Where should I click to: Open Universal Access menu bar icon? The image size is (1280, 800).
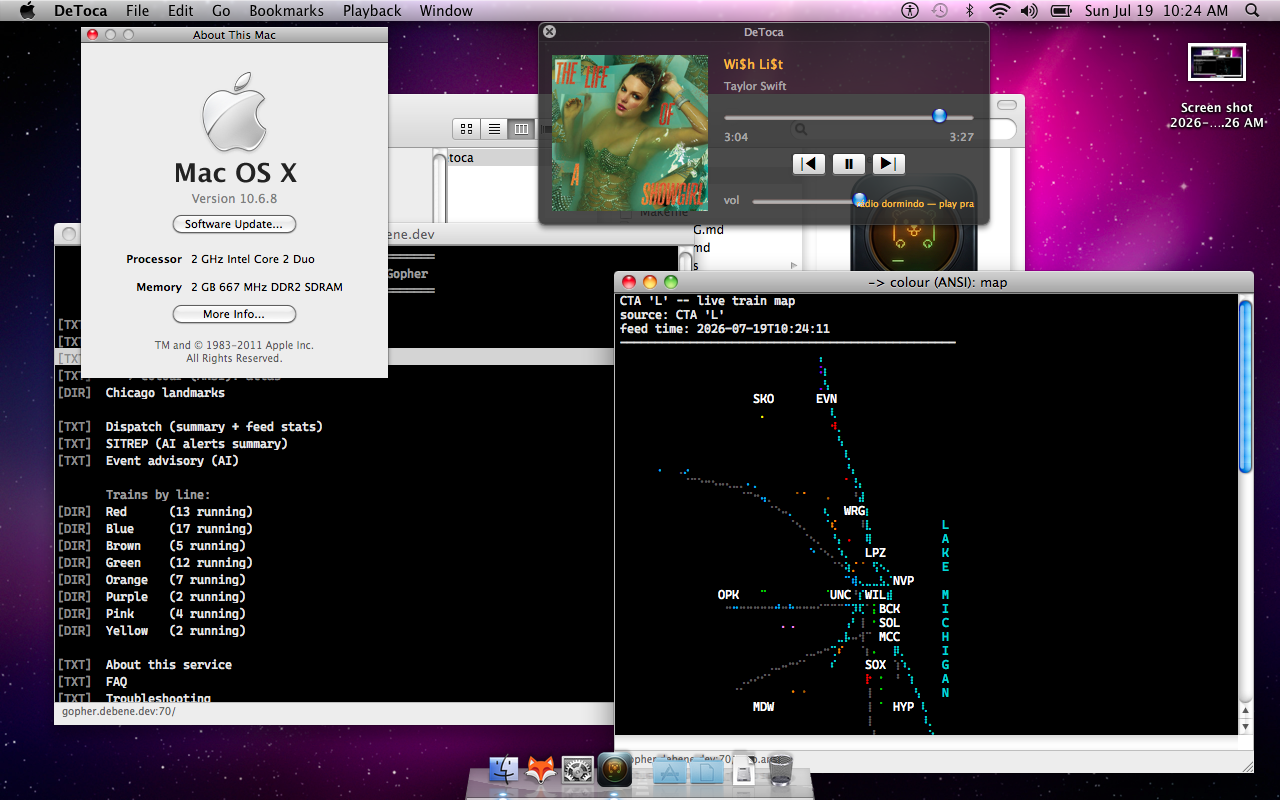[909, 11]
